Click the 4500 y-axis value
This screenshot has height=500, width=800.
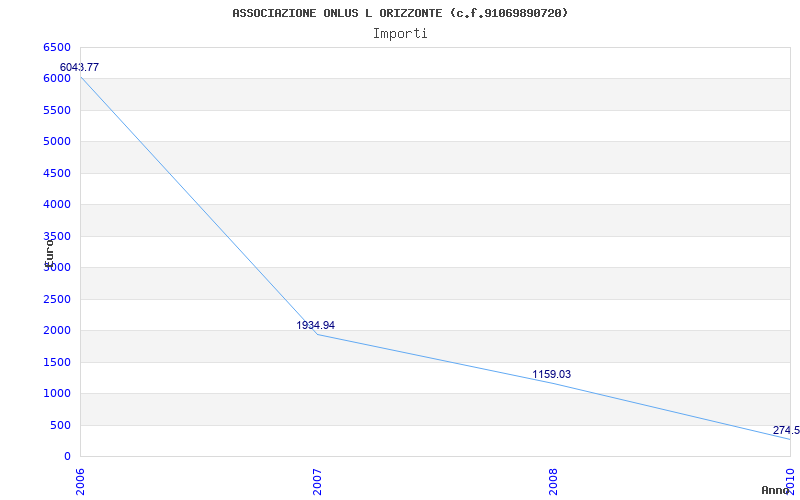57,173
